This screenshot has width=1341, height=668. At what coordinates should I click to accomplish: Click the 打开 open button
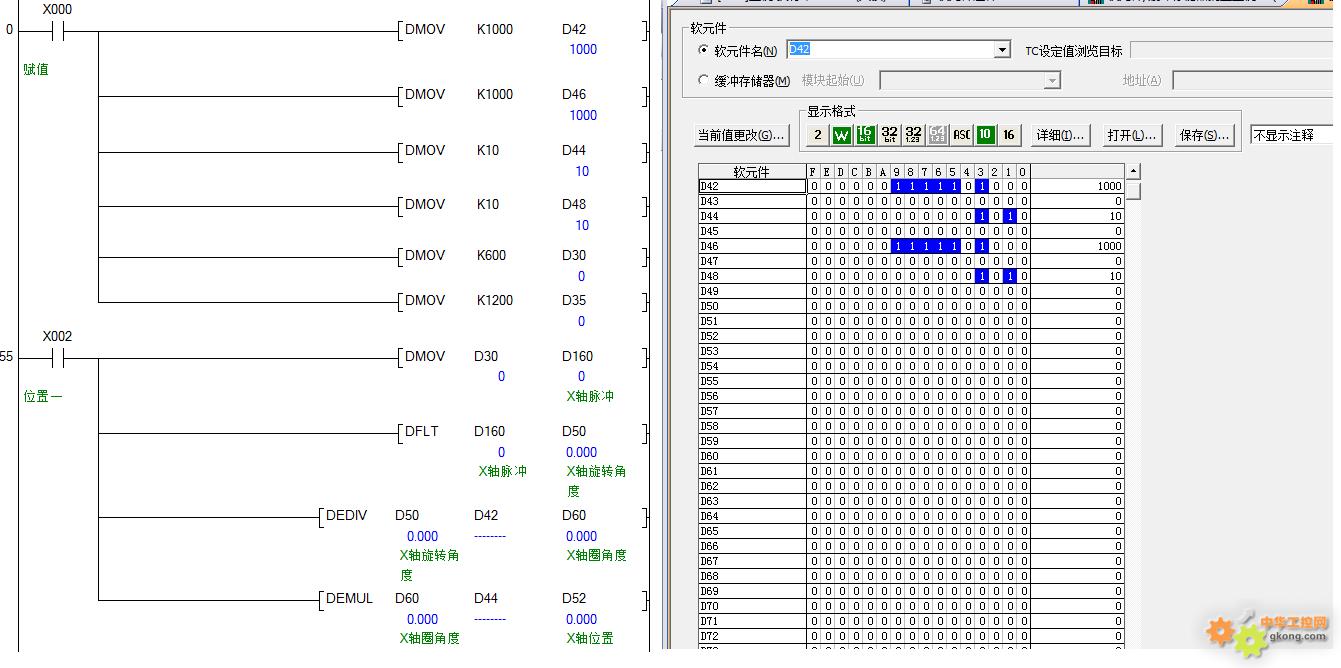click(1131, 135)
